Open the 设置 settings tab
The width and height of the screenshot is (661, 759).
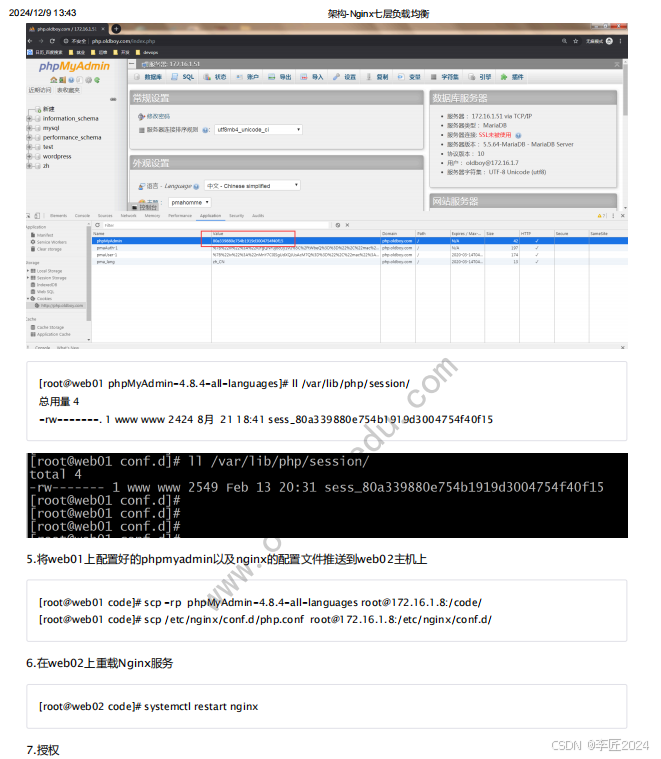pos(345,77)
